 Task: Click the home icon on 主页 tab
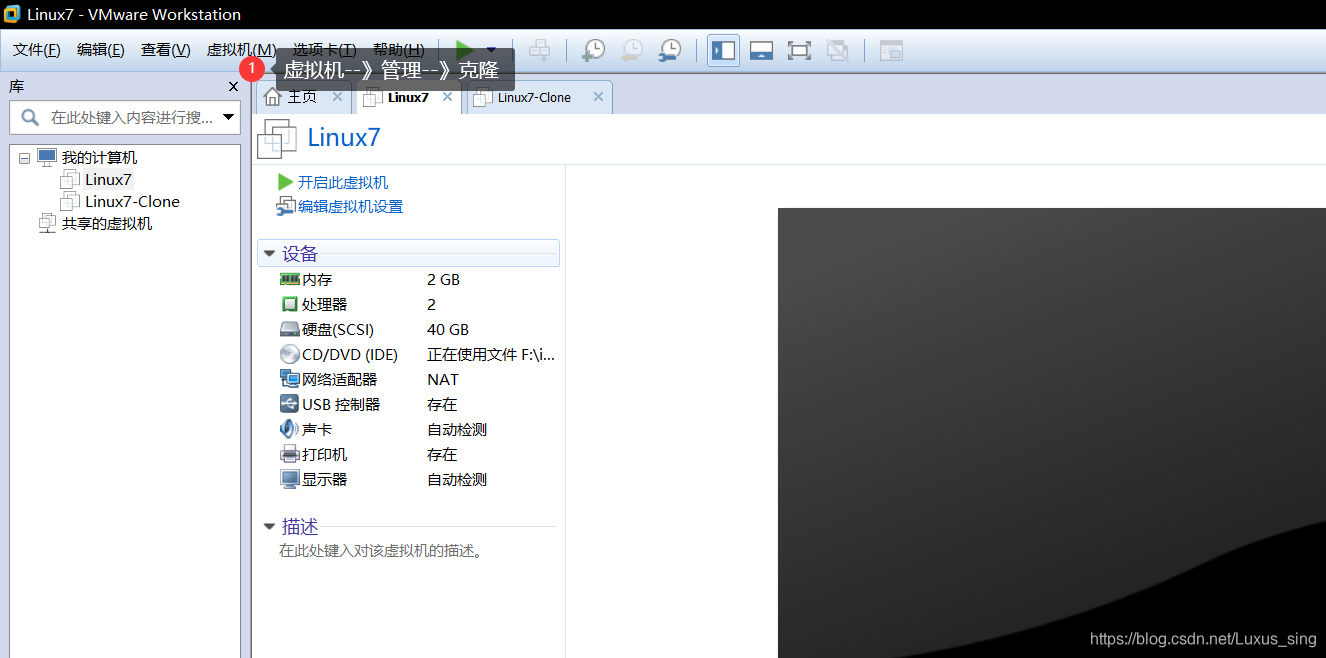pos(272,97)
